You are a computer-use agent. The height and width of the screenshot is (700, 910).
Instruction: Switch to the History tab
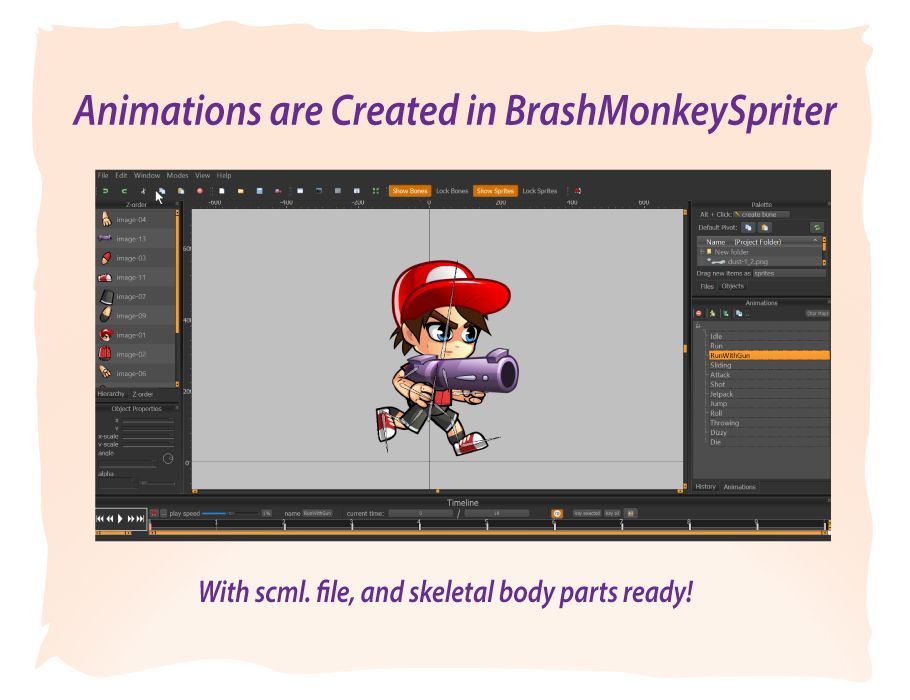[x=706, y=487]
